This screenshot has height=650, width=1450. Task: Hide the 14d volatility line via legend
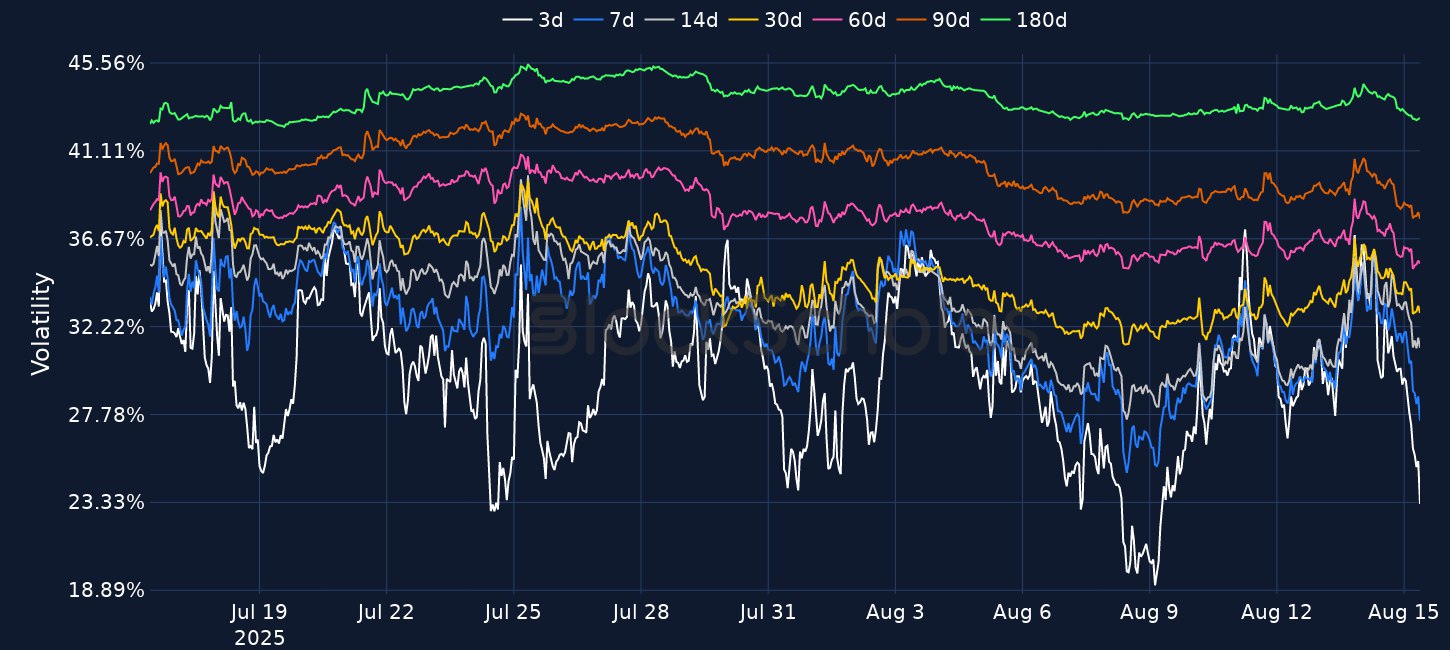(681, 20)
